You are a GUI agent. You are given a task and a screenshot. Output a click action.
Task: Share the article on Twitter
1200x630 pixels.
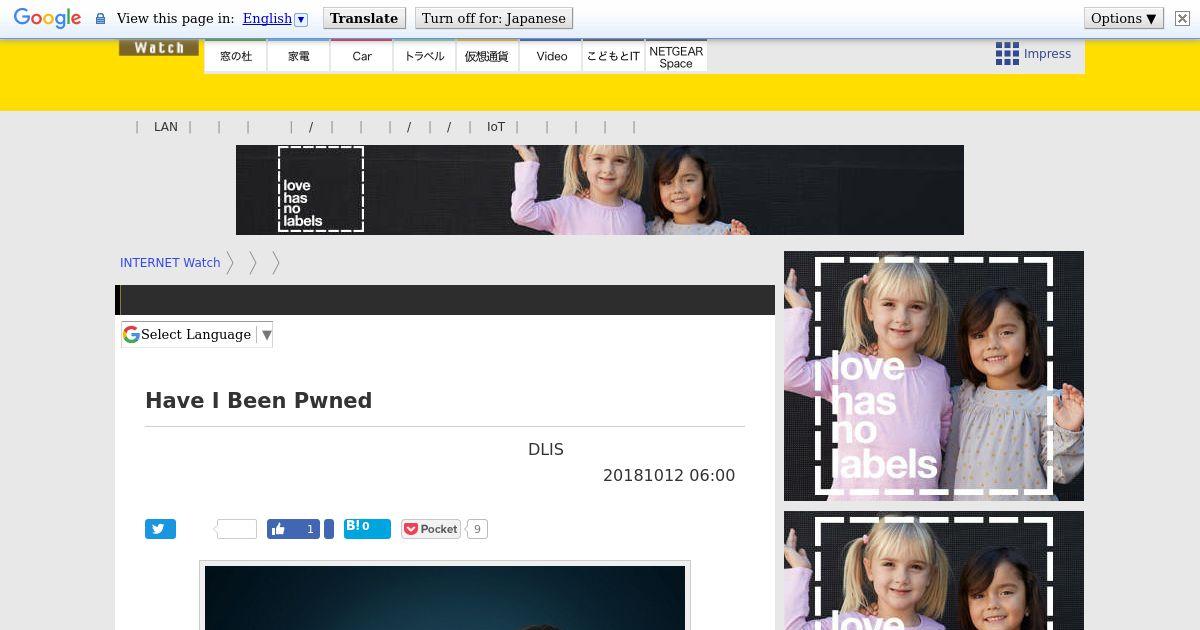[x=160, y=529]
